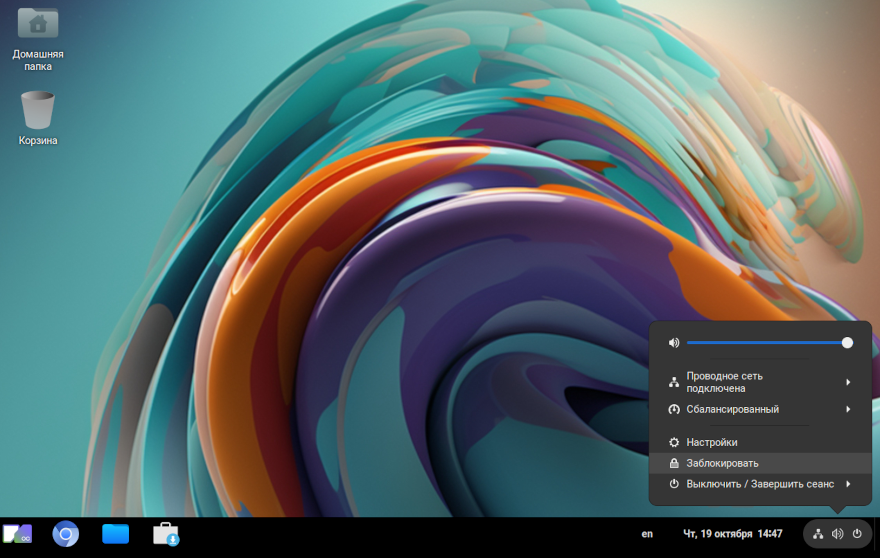Expand the Проводное сеть подключена submenu
The height and width of the screenshot is (558, 880).
coord(848,382)
